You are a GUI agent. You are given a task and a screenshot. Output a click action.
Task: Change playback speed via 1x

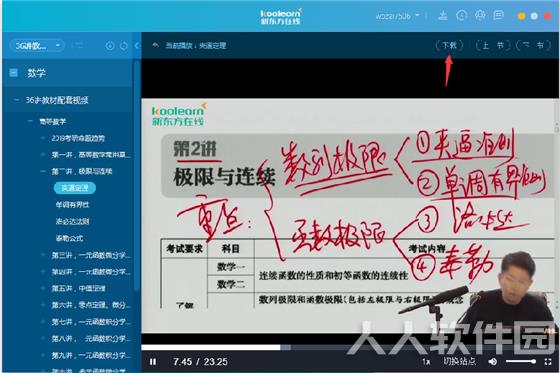(x=426, y=362)
